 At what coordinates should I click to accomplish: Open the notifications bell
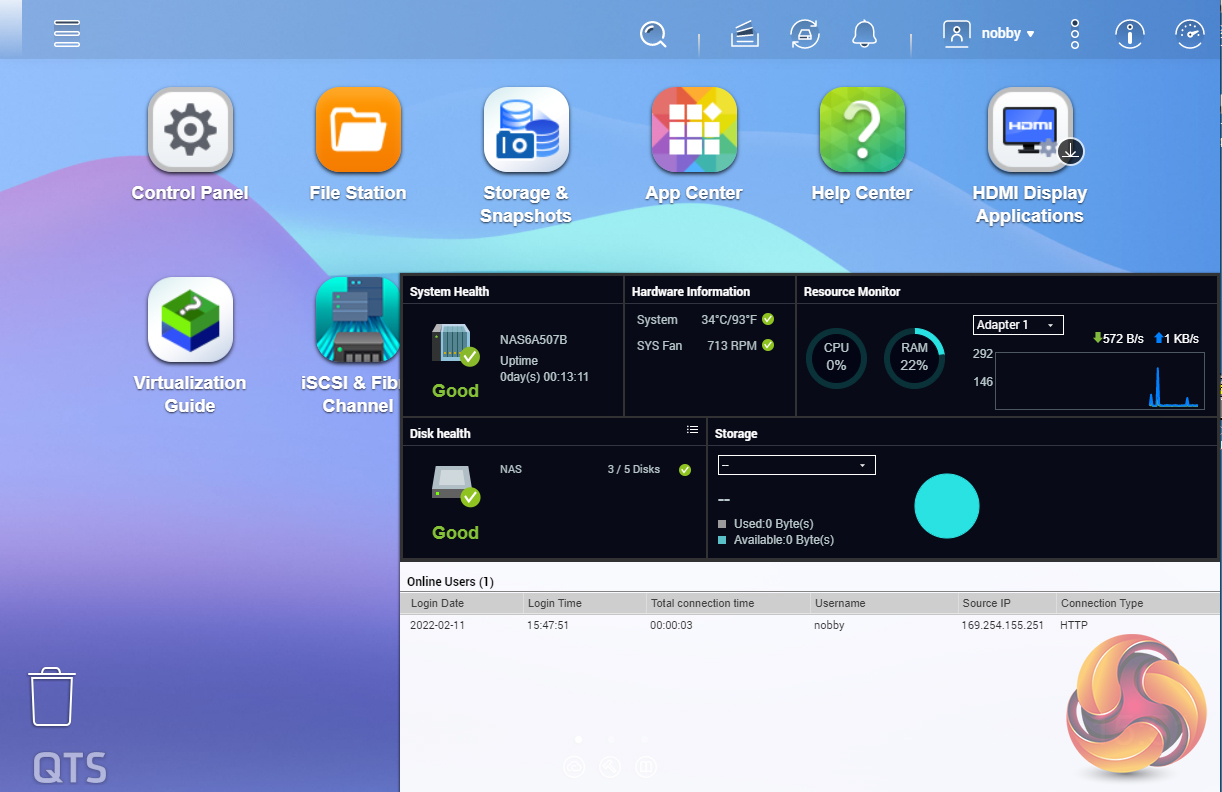864,35
